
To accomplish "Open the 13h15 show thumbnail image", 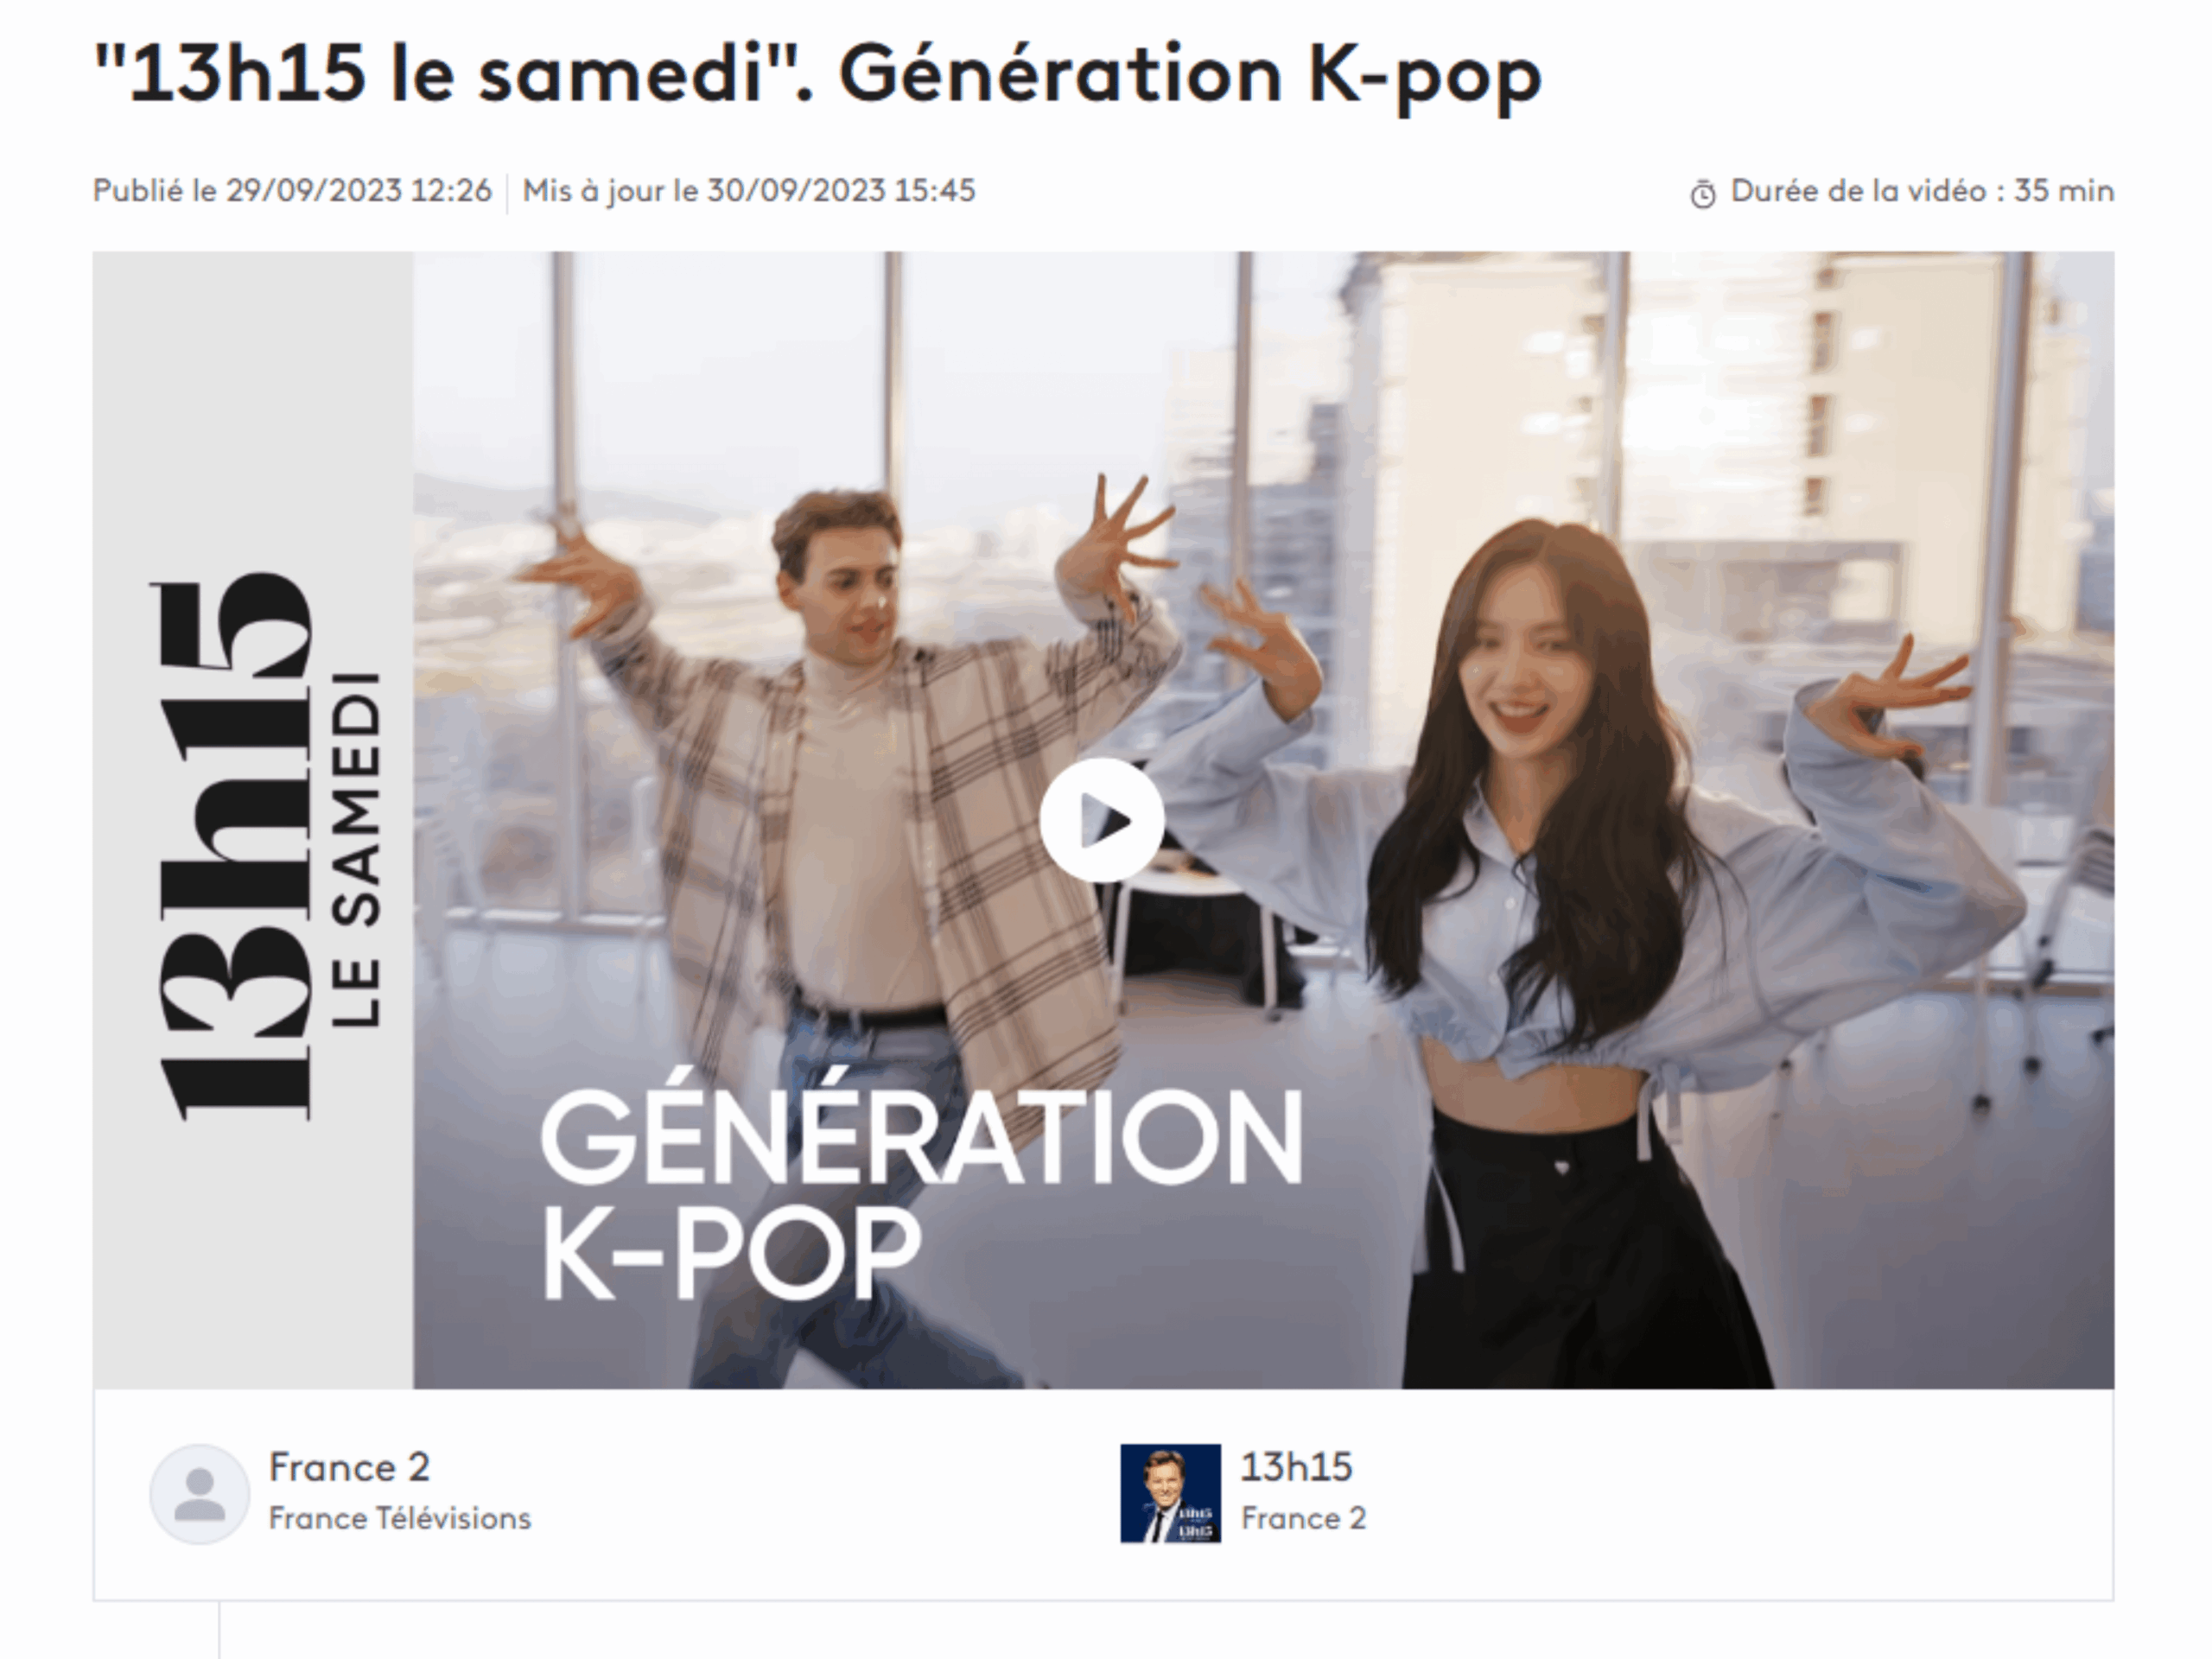I will point(1170,1493).
